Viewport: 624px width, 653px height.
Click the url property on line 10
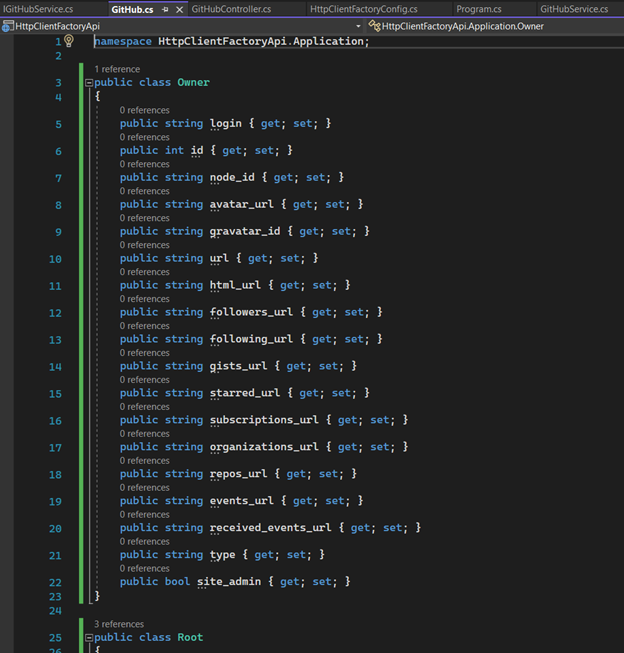(219, 258)
